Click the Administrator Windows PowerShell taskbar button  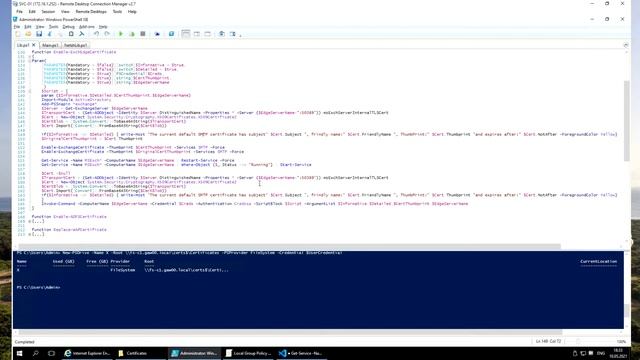(194, 353)
